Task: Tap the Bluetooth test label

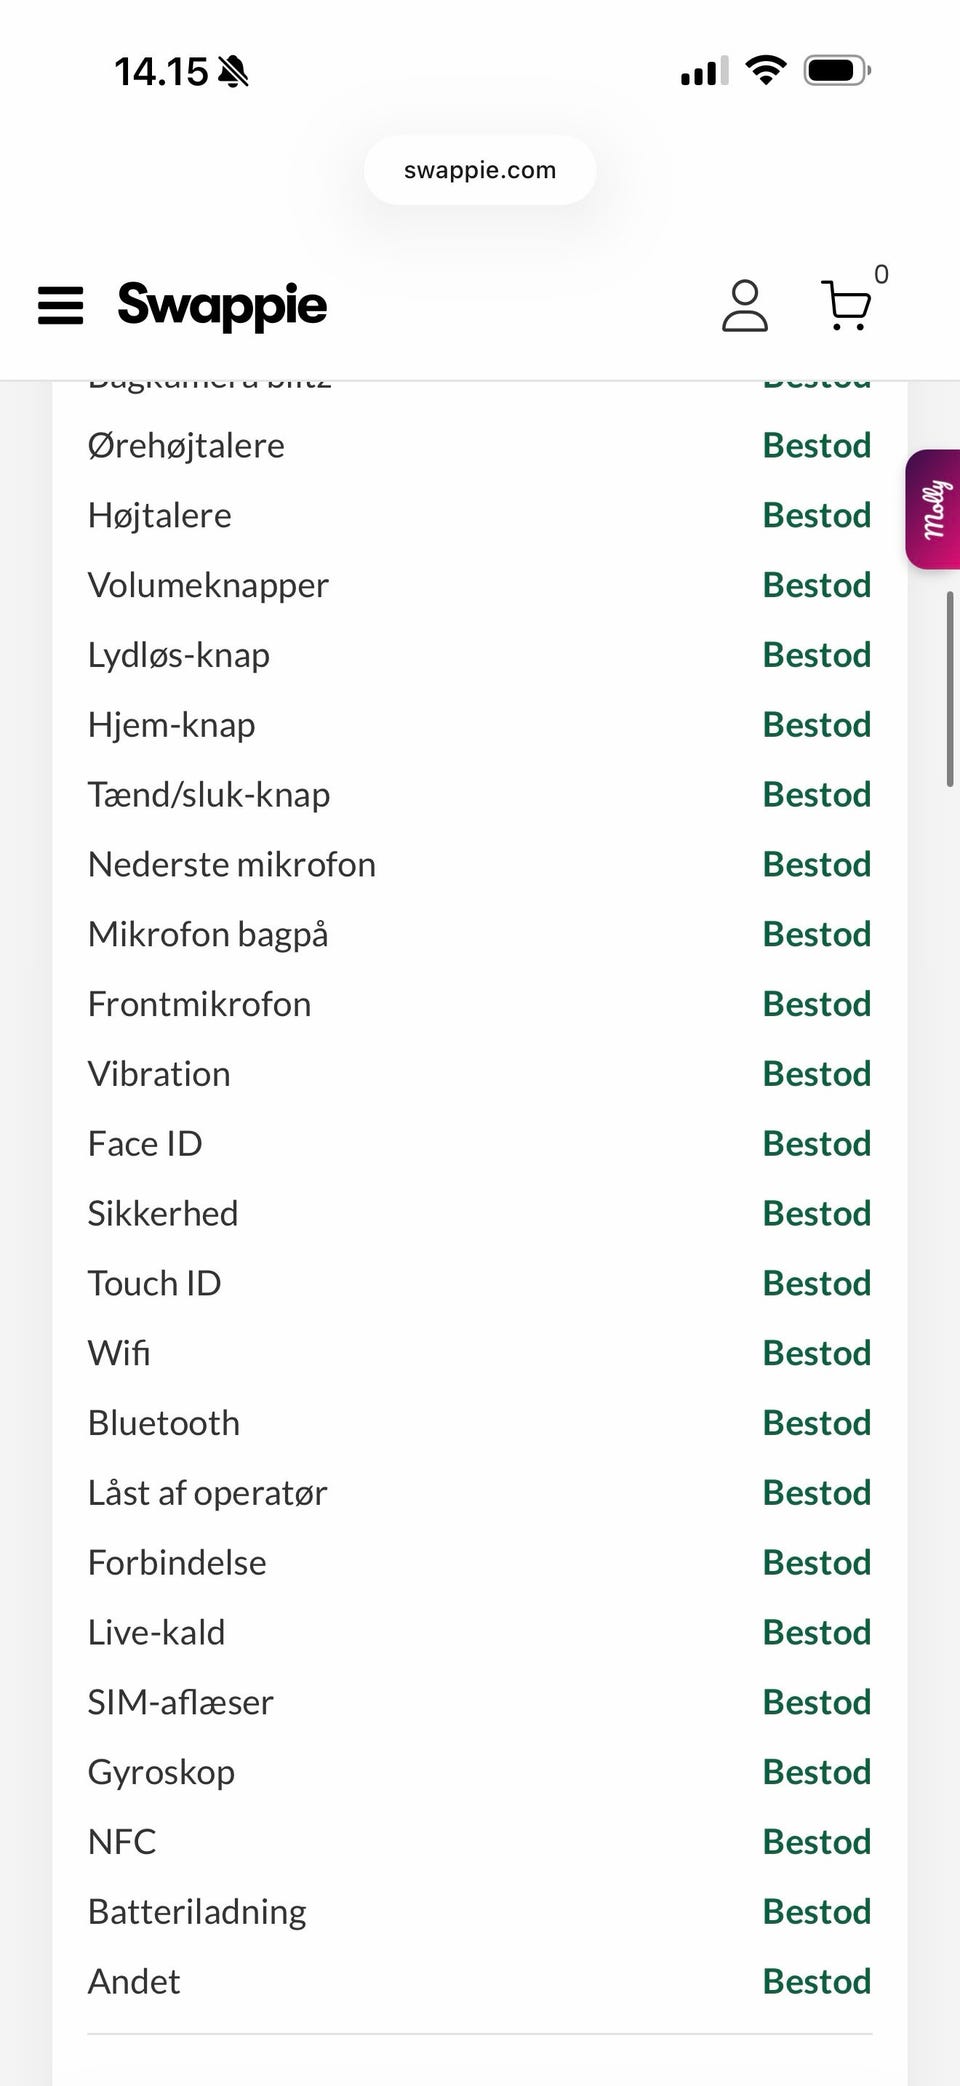Action: pos(164,1423)
